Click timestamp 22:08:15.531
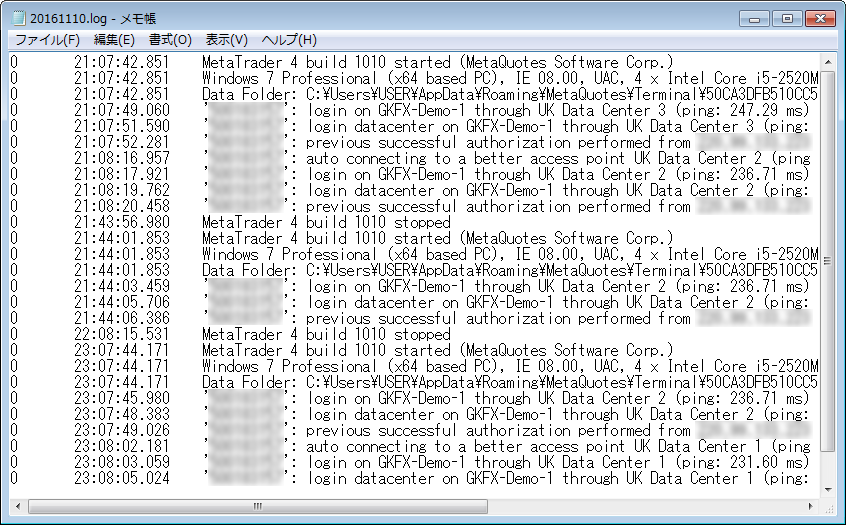 (122, 334)
